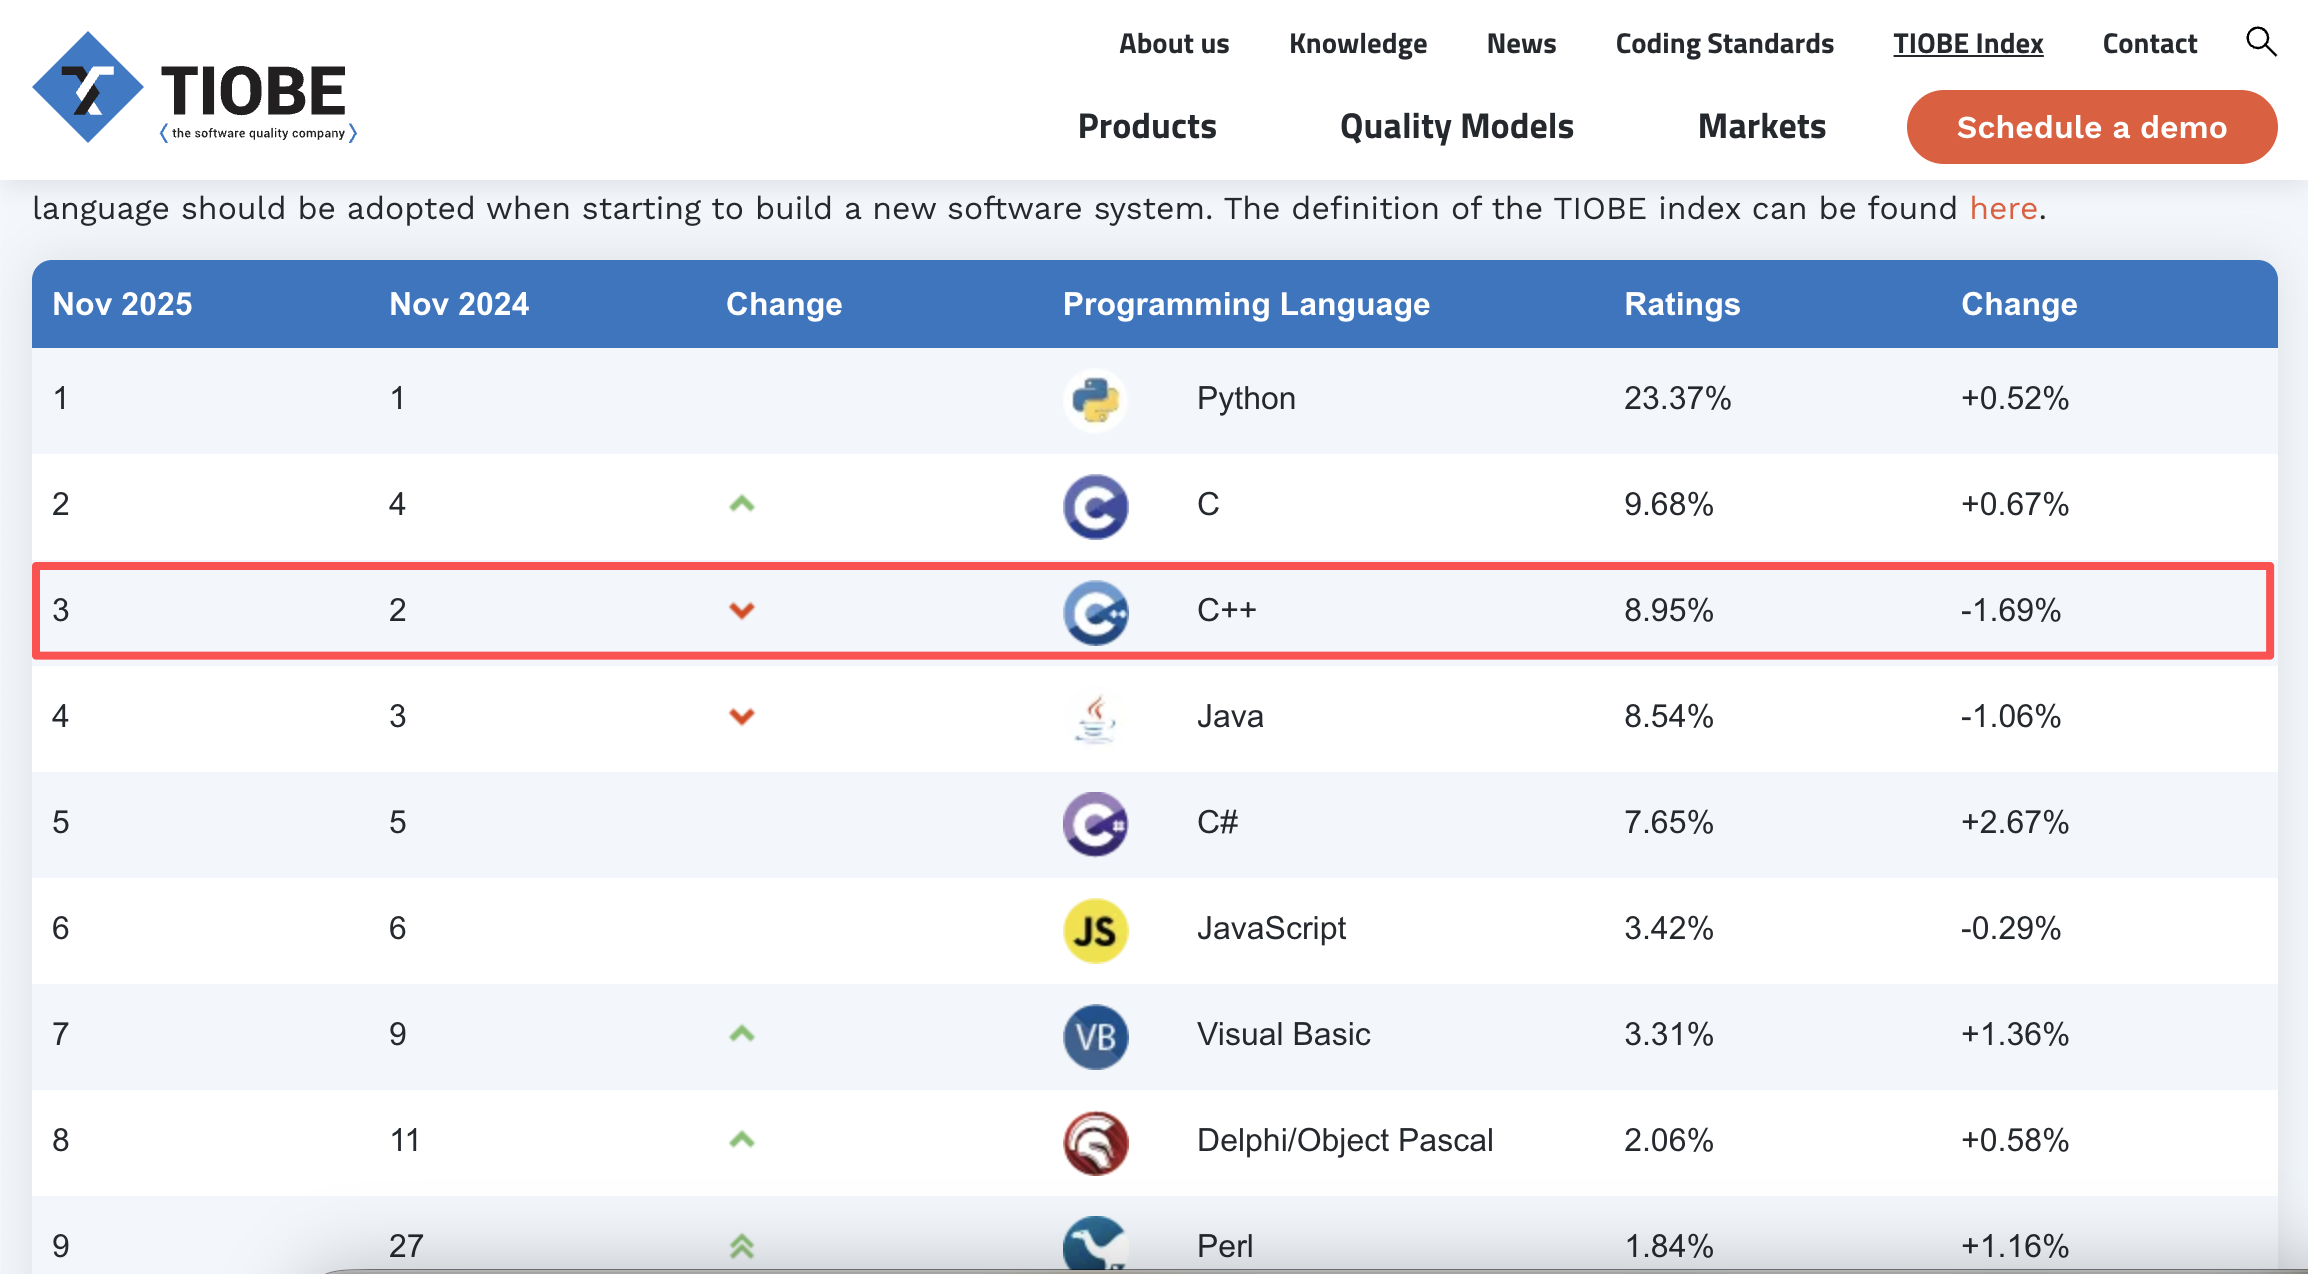The height and width of the screenshot is (1274, 2308).
Task: Click the green up arrow in C row
Action: pos(741,504)
